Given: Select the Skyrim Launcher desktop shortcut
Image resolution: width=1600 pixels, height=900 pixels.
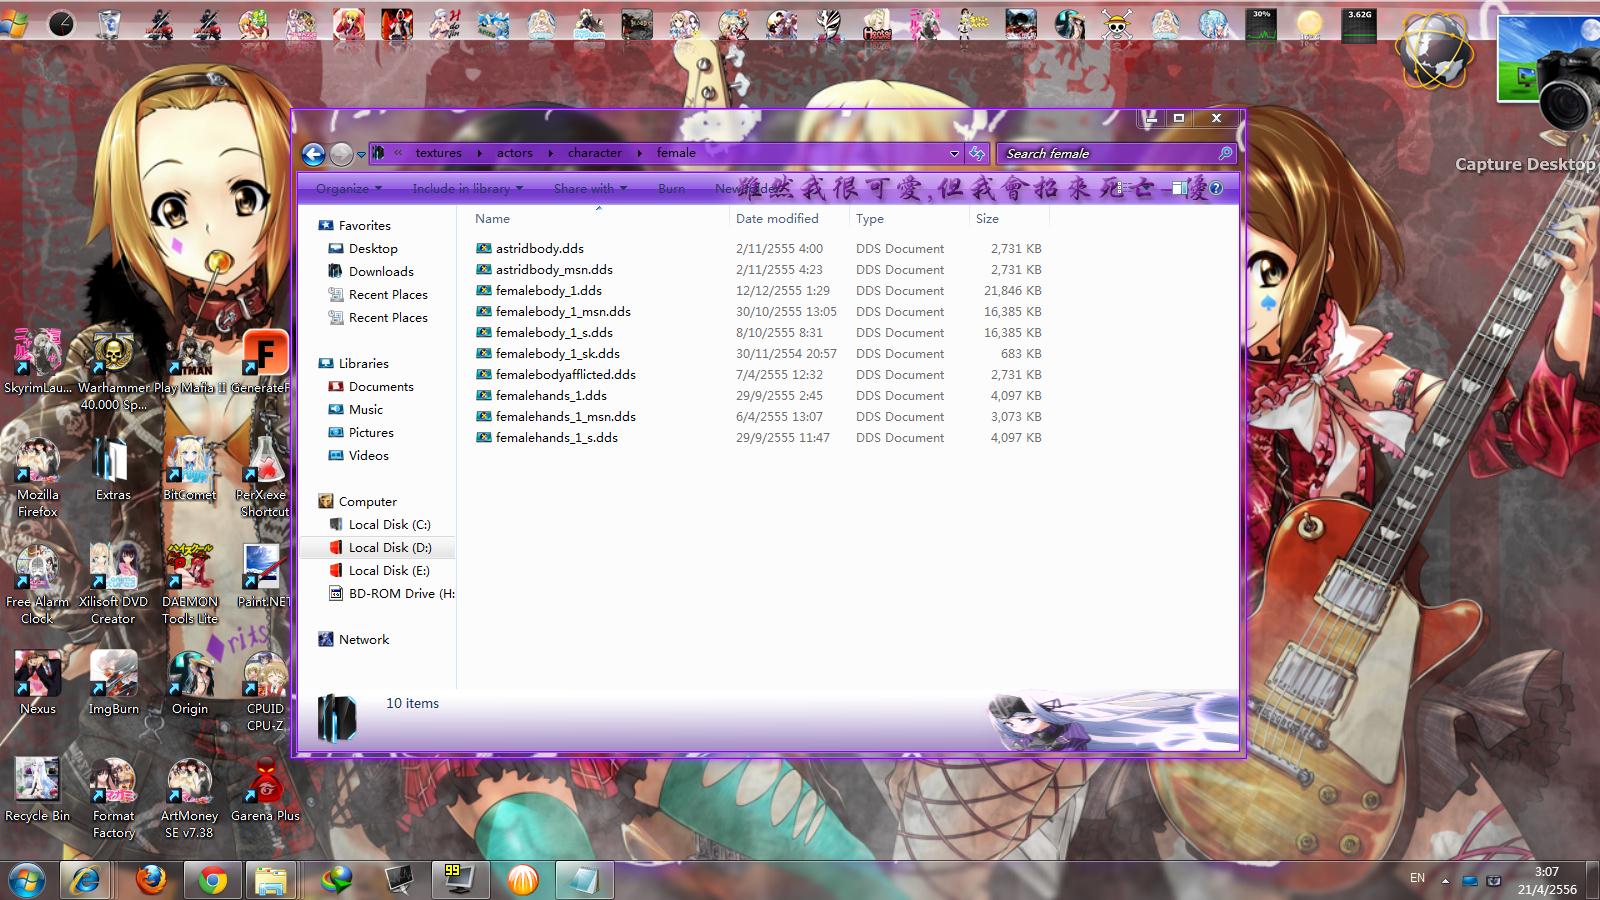Looking at the screenshot, I should (x=38, y=362).
